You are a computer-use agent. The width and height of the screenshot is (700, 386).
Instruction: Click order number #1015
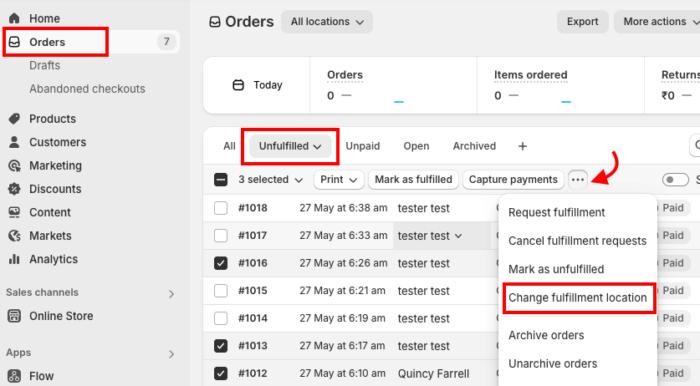click(253, 291)
